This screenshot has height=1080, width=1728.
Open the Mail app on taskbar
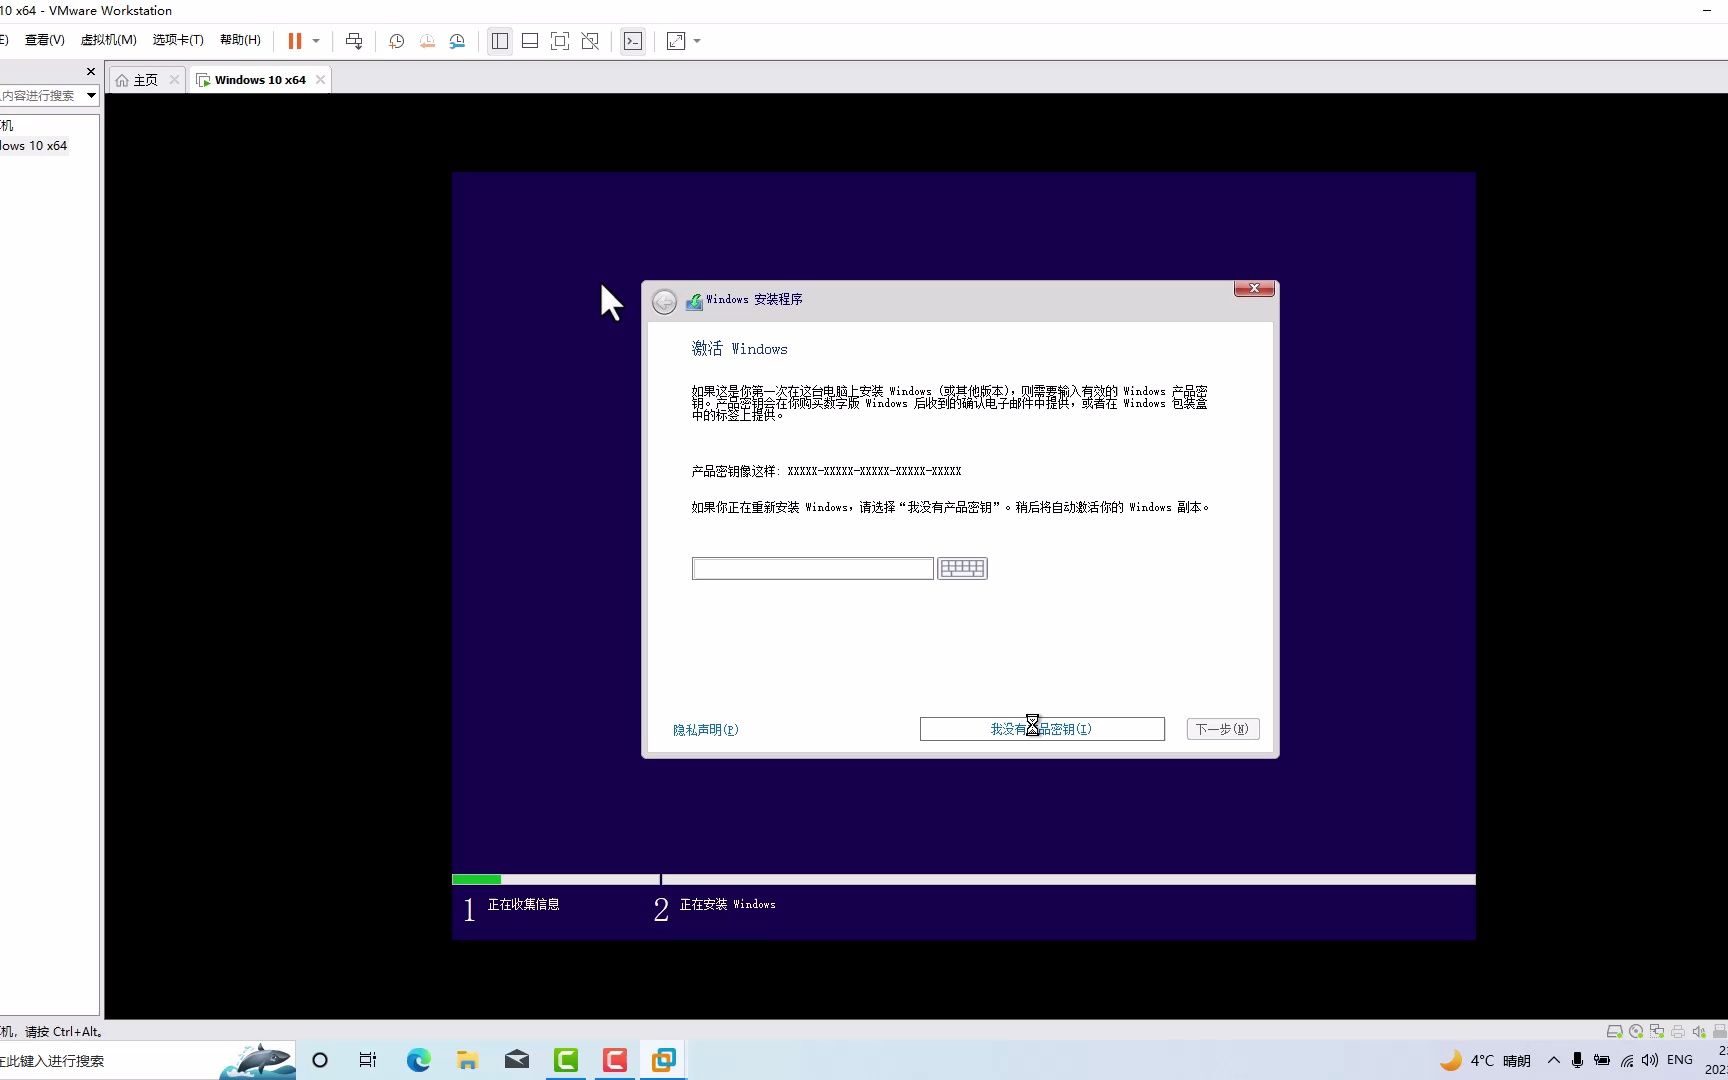[x=517, y=1060]
